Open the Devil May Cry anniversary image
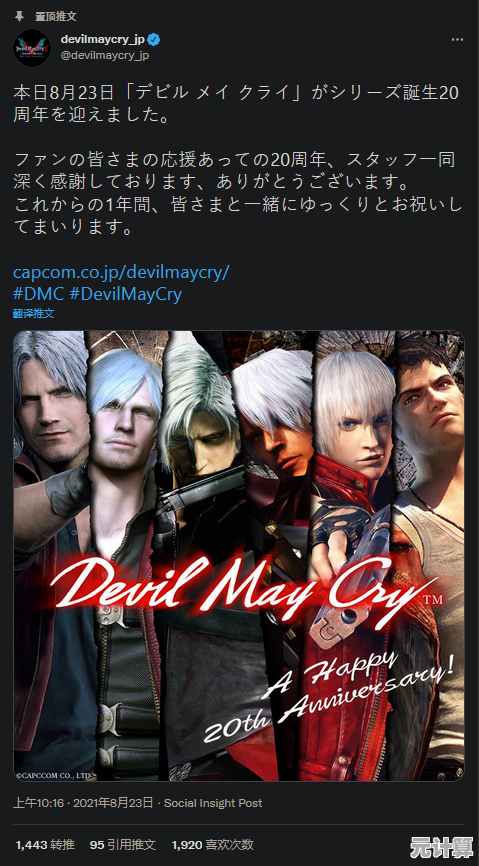Viewport: 479px width, 866px height. 239,556
